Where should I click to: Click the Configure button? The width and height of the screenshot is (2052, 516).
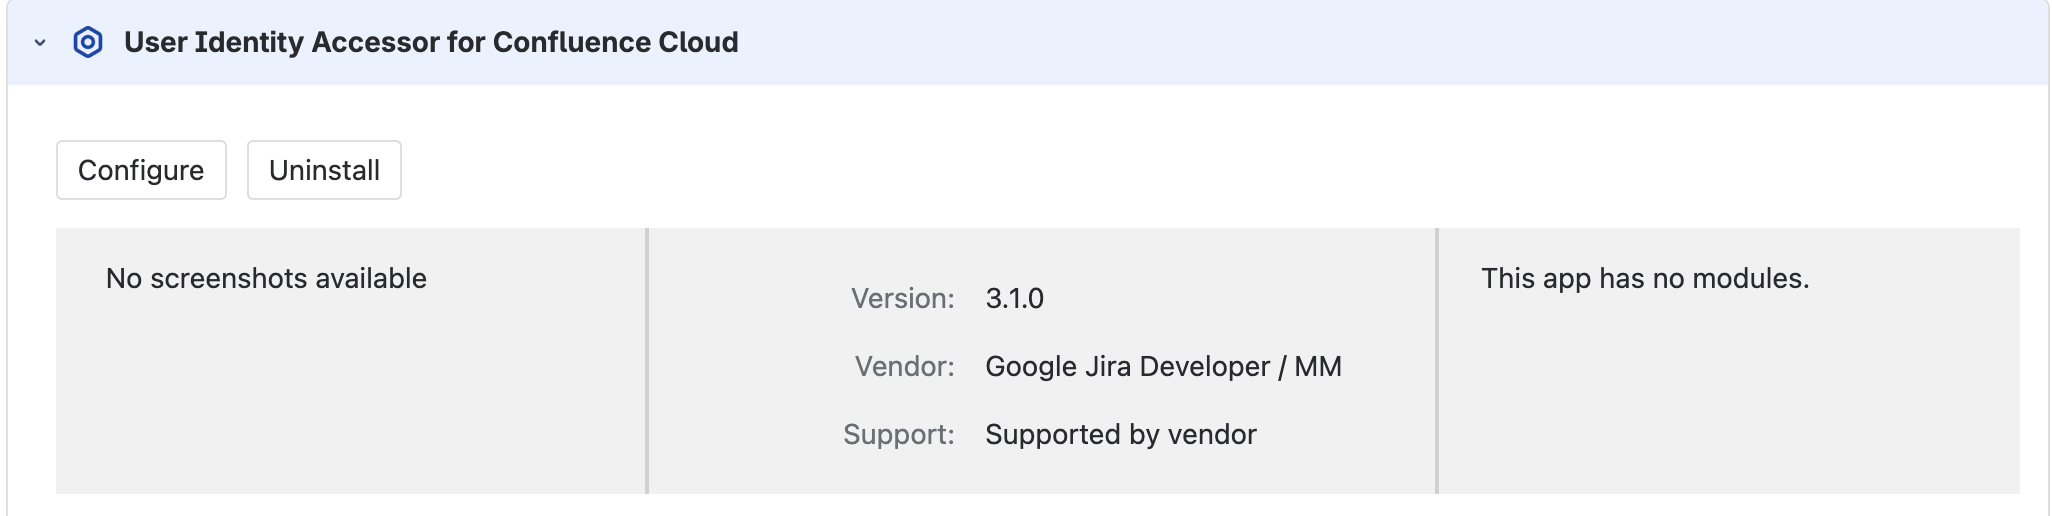[x=141, y=170]
